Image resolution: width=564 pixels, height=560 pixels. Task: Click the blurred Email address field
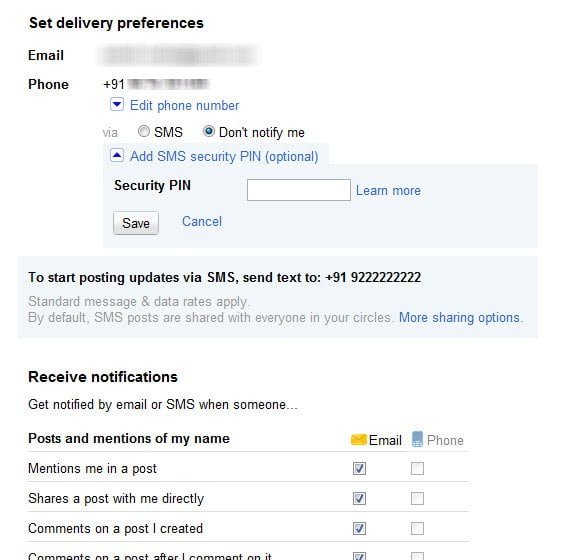(179, 55)
